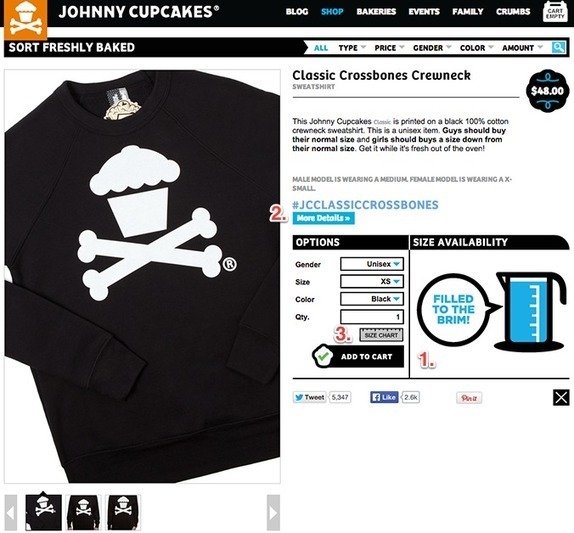Go to the BAKERIES menu item
Viewport: 574px width, 533px height.
[x=376, y=12]
